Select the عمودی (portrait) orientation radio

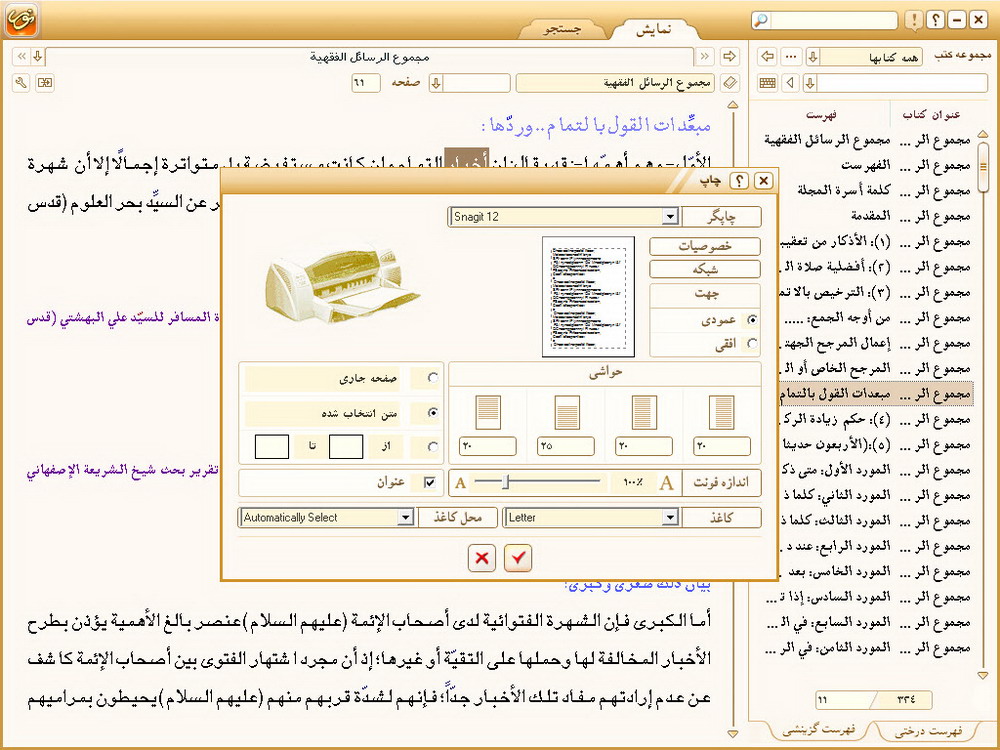coord(753,320)
